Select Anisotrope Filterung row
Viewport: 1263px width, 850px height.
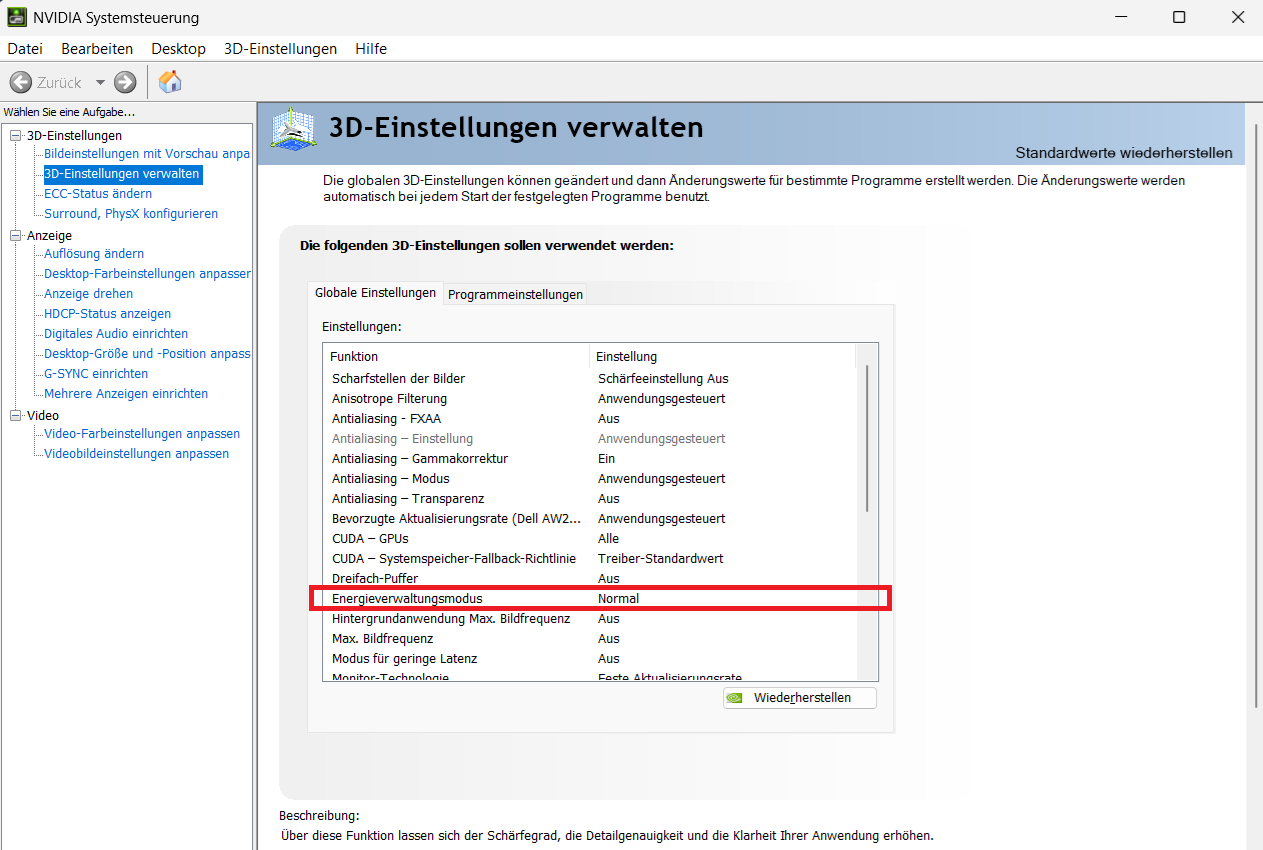590,399
